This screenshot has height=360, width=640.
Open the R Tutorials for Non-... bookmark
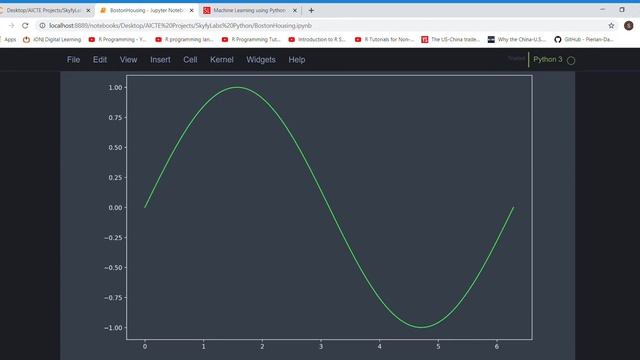click(x=384, y=39)
